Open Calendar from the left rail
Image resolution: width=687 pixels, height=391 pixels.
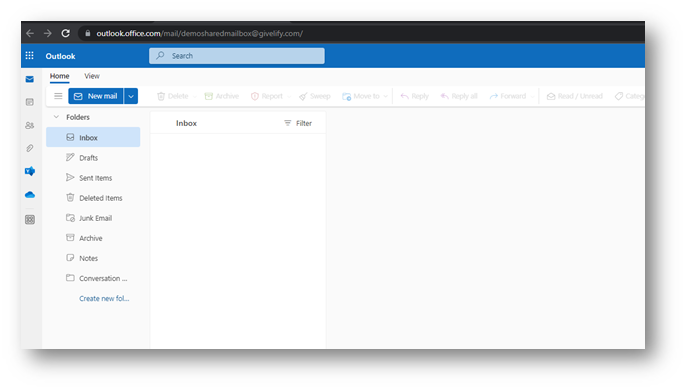(x=30, y=102)
